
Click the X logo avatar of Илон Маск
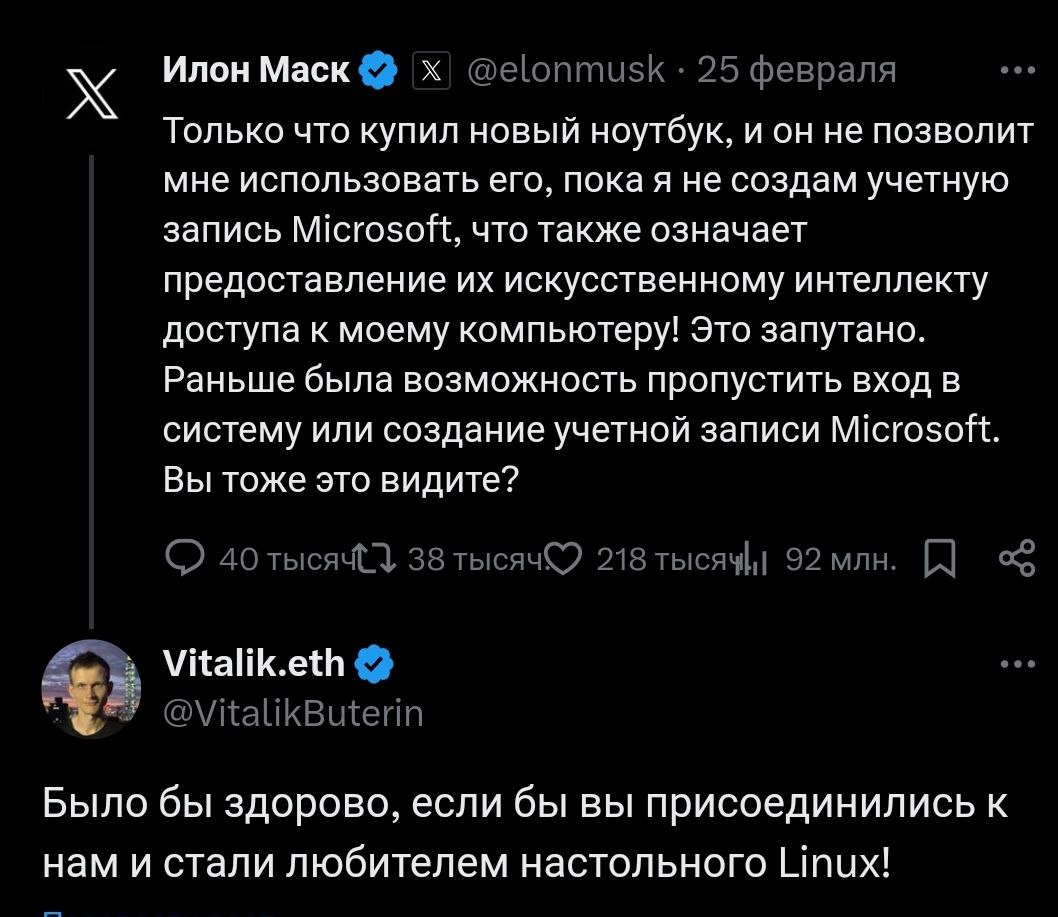[91, 96]
